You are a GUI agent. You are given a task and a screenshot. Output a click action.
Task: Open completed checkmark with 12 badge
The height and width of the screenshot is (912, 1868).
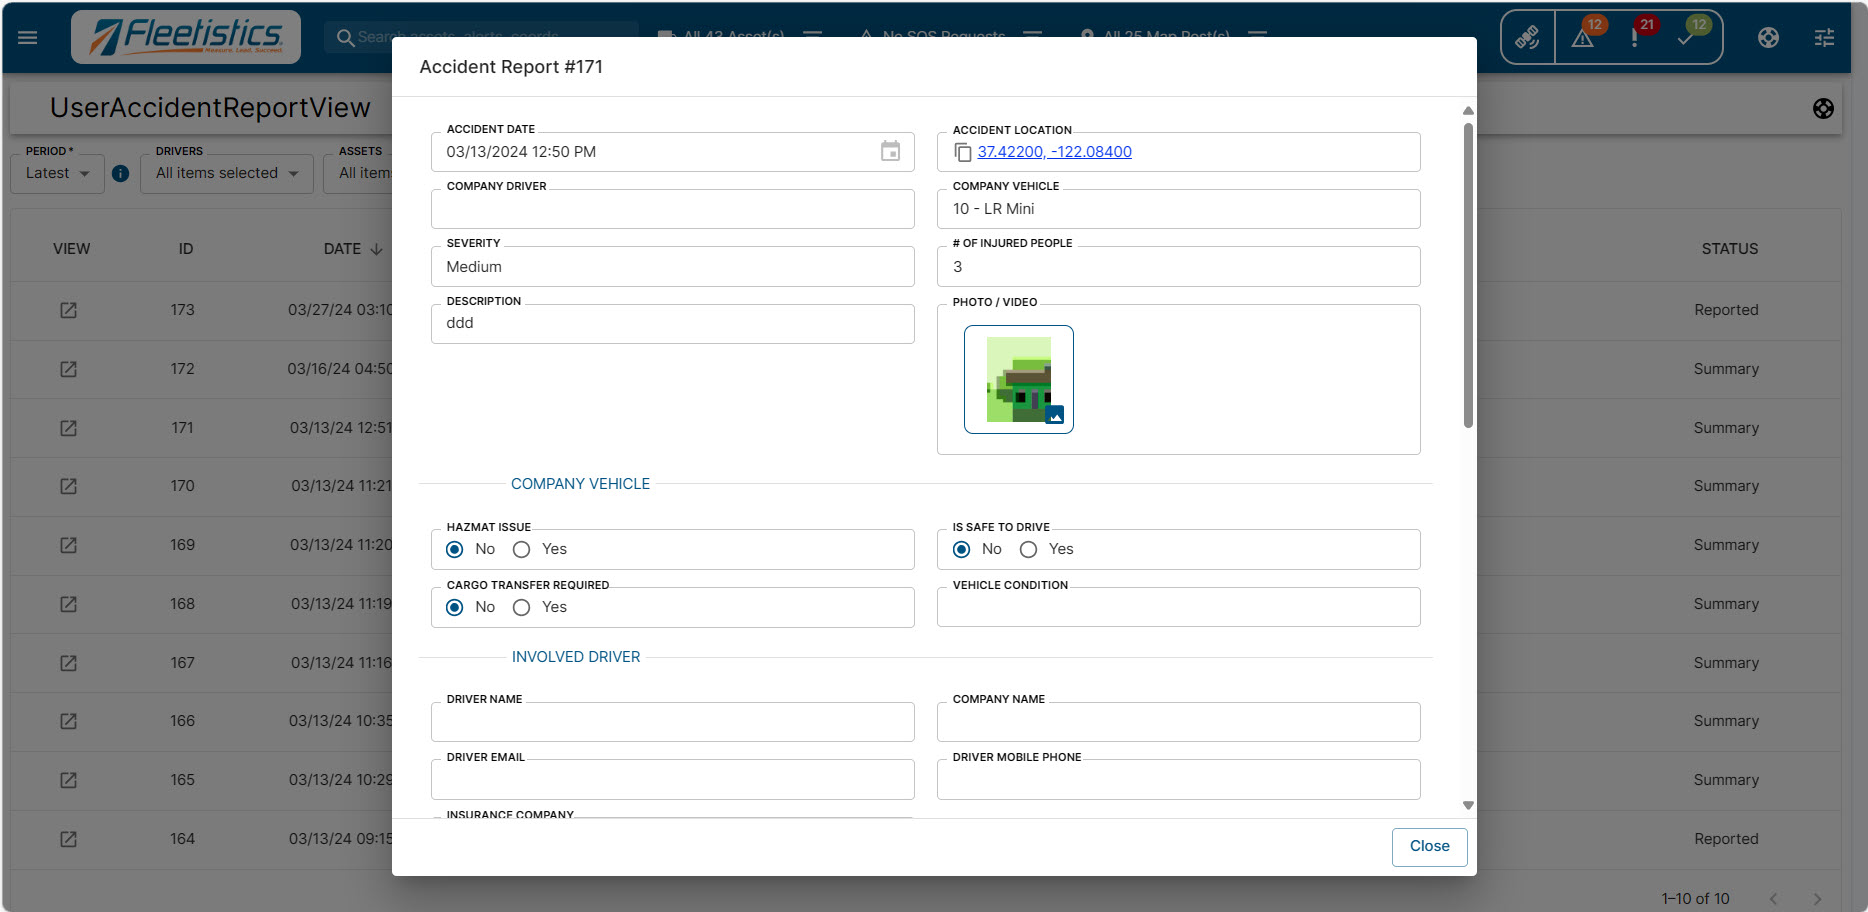(x=1686, y=38)
